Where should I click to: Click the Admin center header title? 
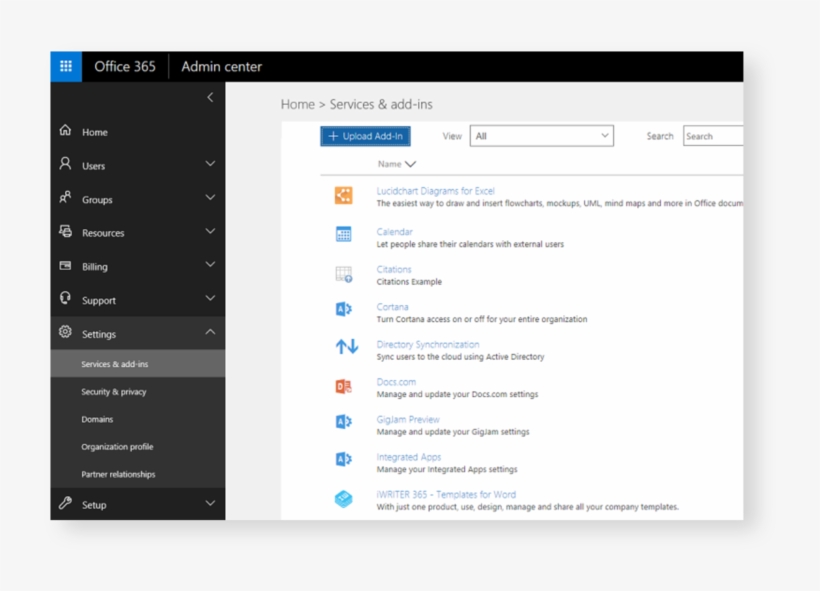tap(222, 66)
